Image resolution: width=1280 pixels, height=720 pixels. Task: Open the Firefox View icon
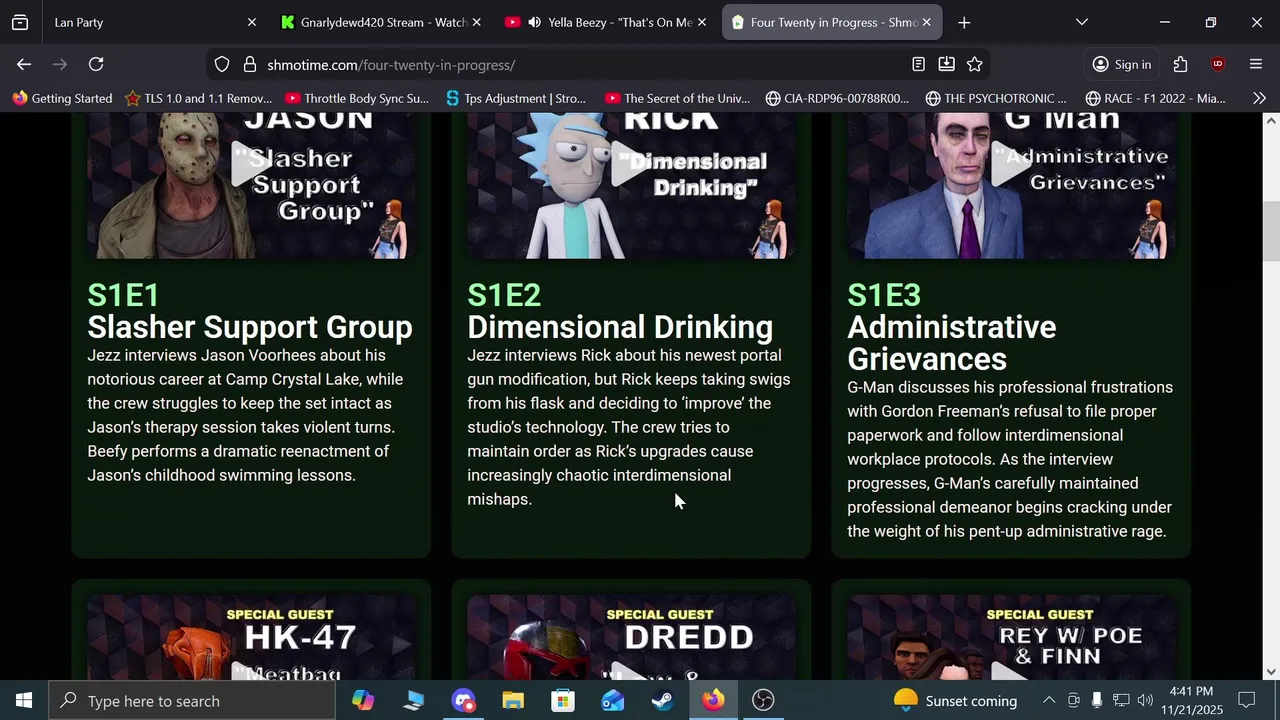(x=20, y=22)
